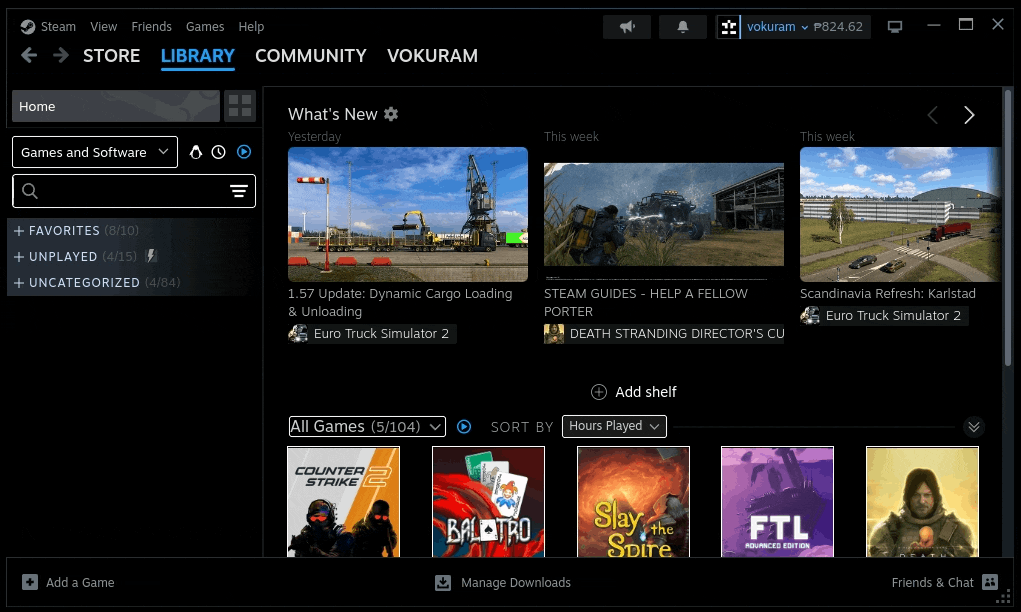Click lightning icon beside UNPLAYED
1021x612 pixels.
tap(151, 256)
